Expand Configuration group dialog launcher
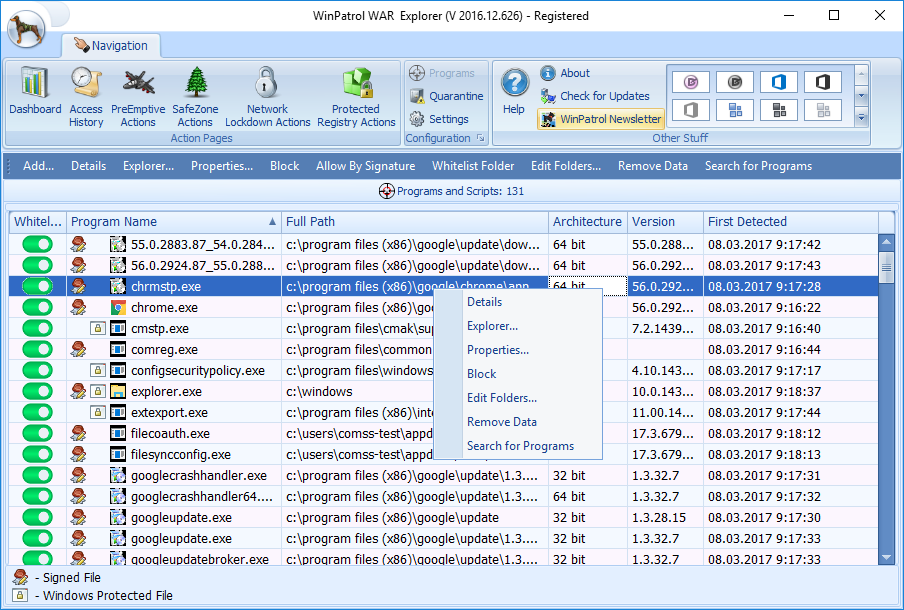The image size is (904, 610). (480, 139)
